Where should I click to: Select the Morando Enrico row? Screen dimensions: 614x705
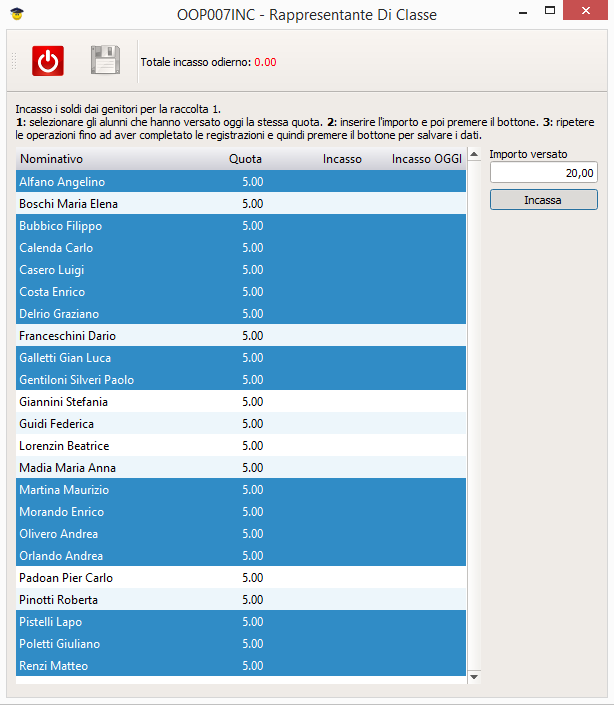(241, 512)
